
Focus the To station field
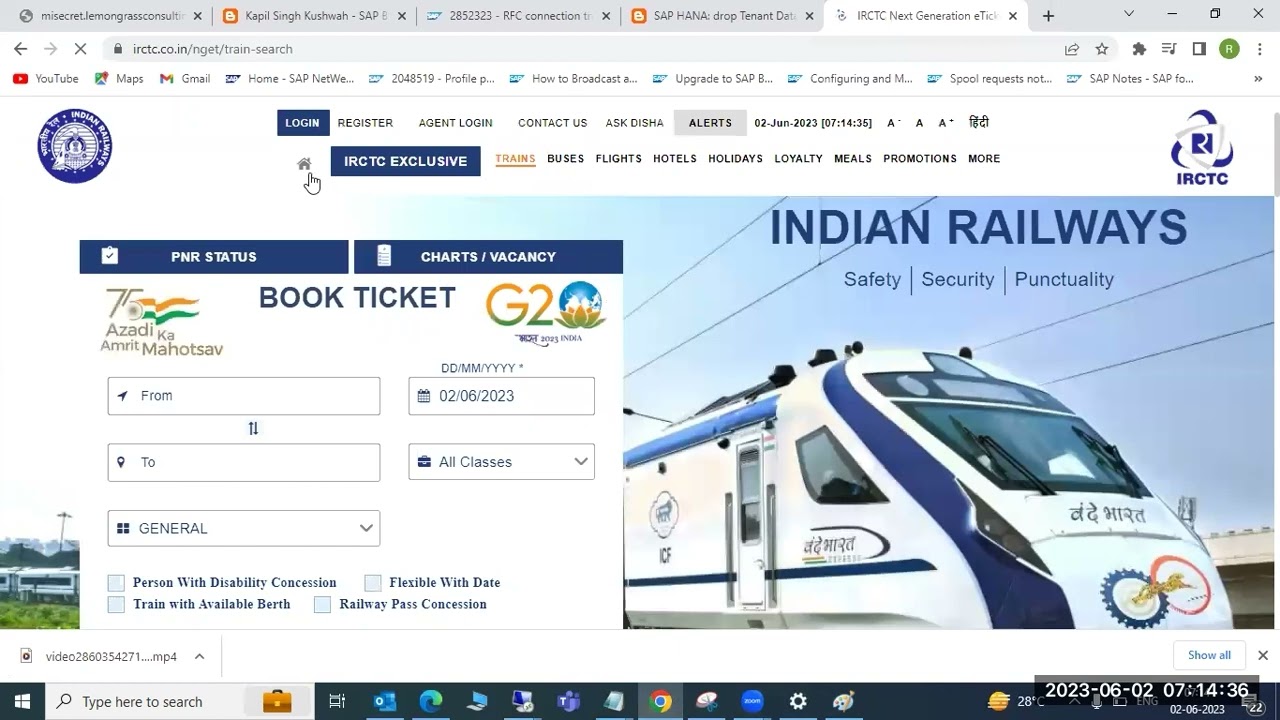pyautogui.click(x=244, y=462)
